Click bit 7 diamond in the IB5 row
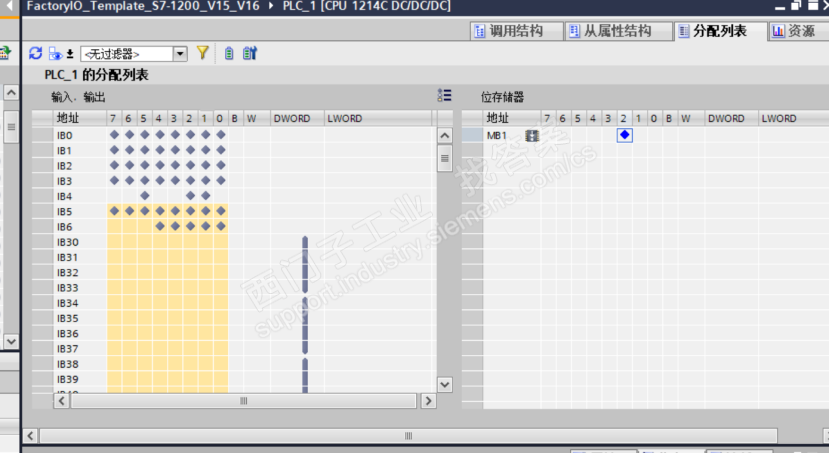The height and width of the screenshot is (453, 830). [114, 211]
